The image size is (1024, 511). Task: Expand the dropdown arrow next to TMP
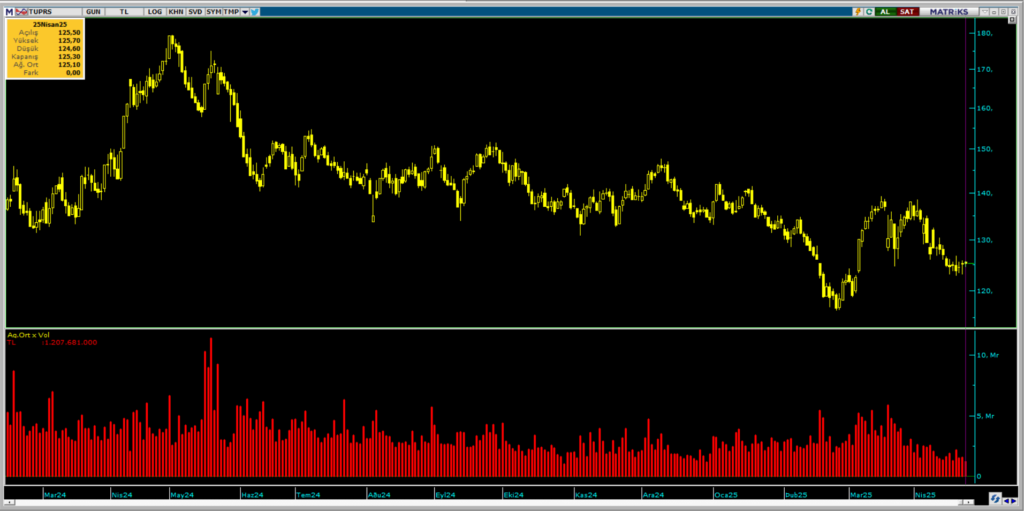coord(245,12)
